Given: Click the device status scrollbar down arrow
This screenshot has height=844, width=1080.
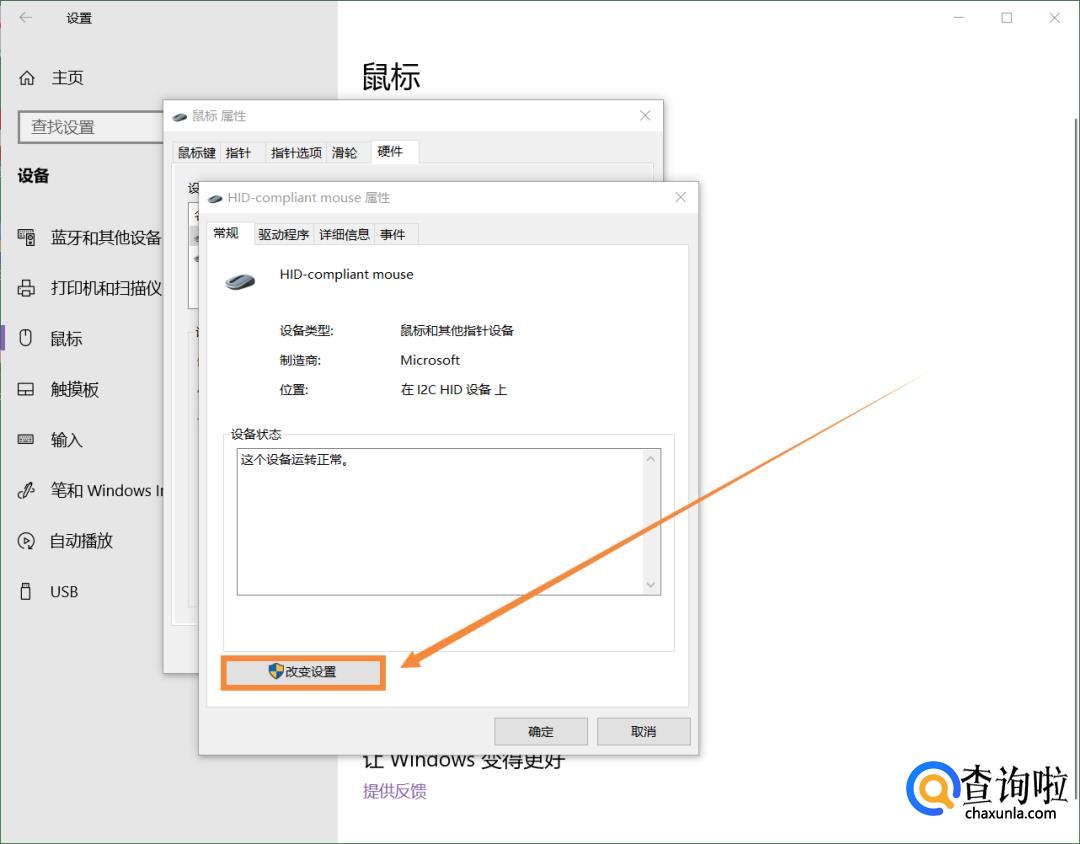Looking at the screenshot, I should (651, 585).
